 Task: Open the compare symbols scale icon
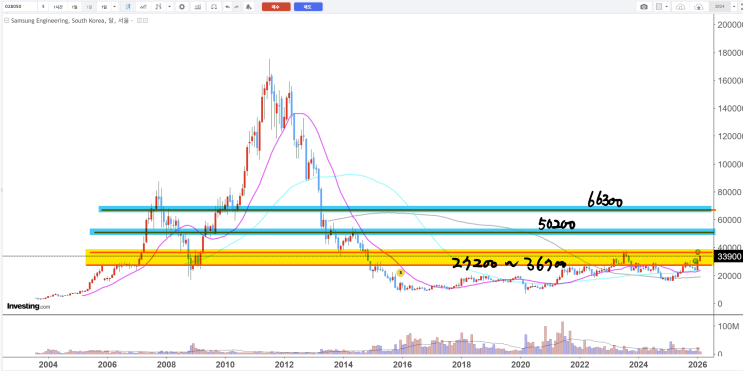pos(214,7)
